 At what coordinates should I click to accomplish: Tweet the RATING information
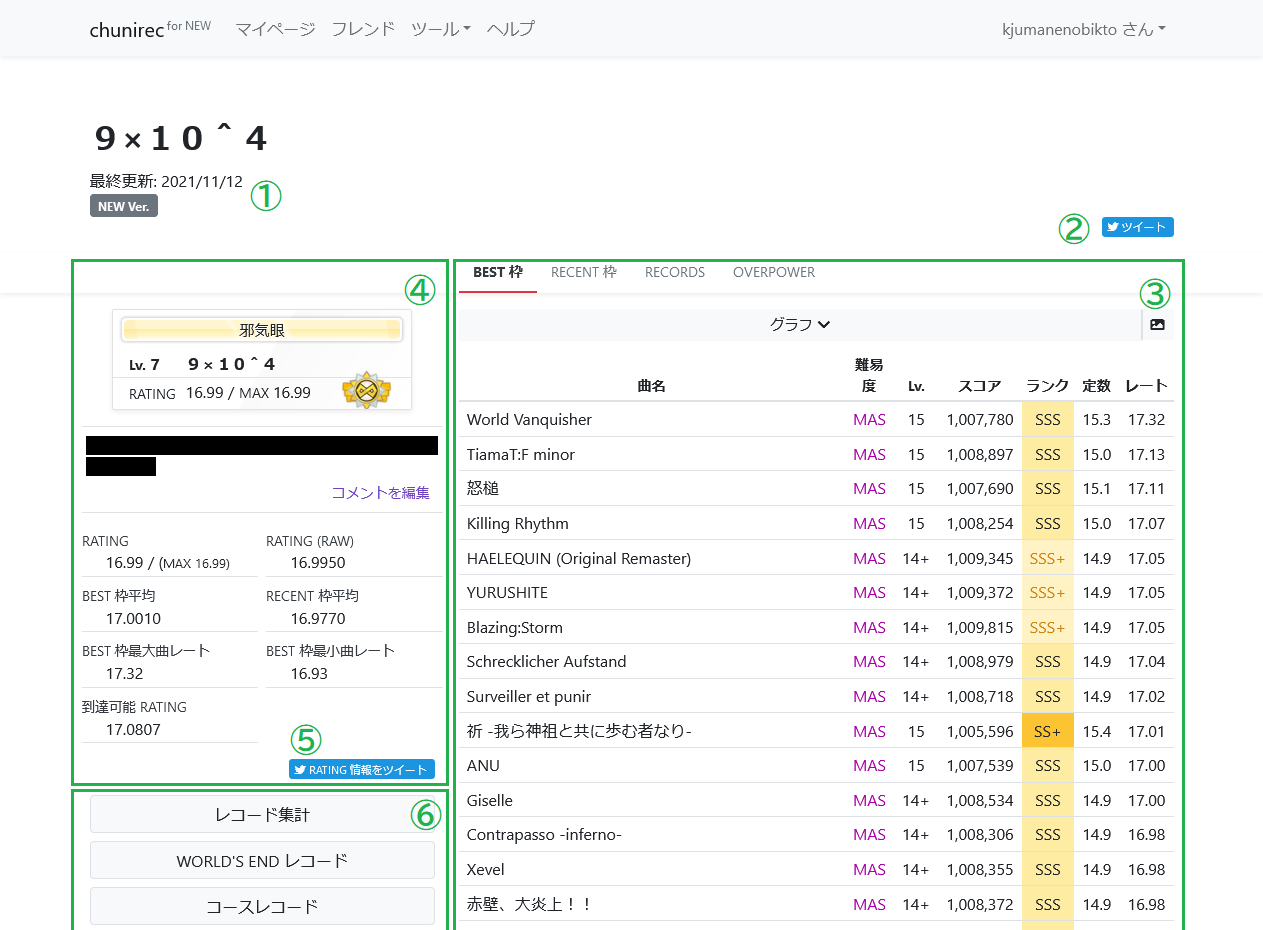pyautogui.click(x=361, y=769)
